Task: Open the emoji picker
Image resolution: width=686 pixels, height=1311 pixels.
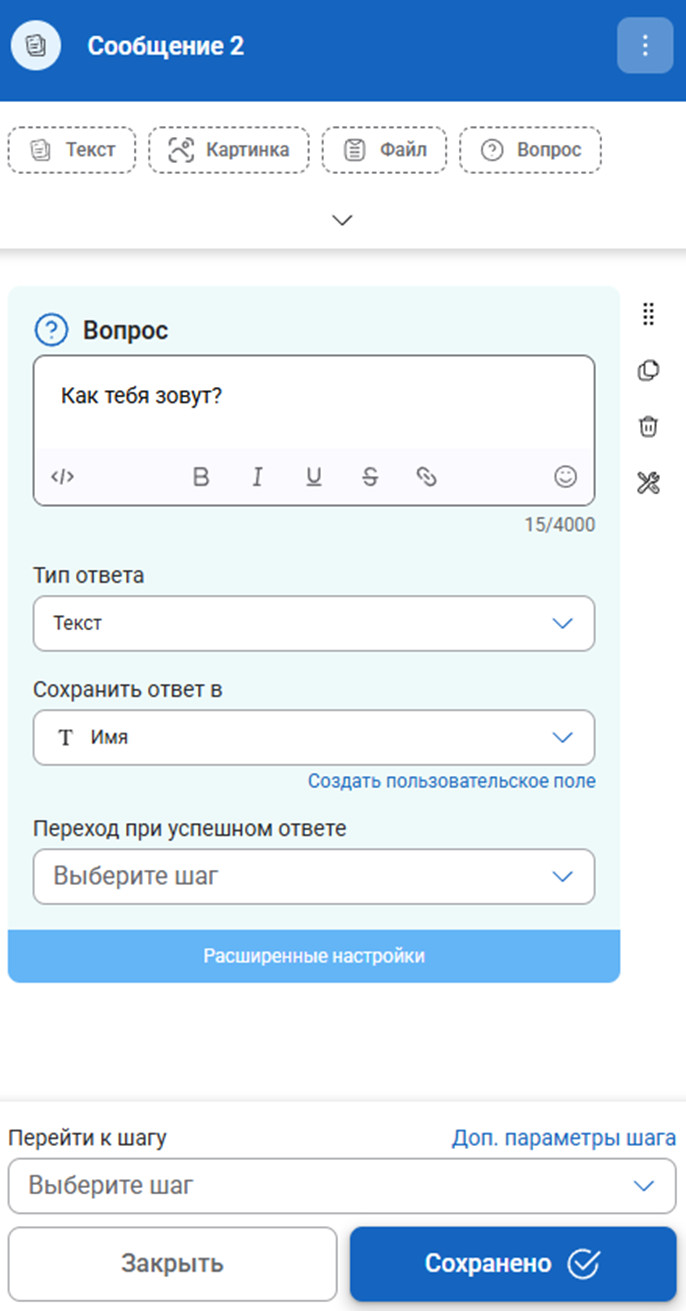Action: [x=566, y=477]
